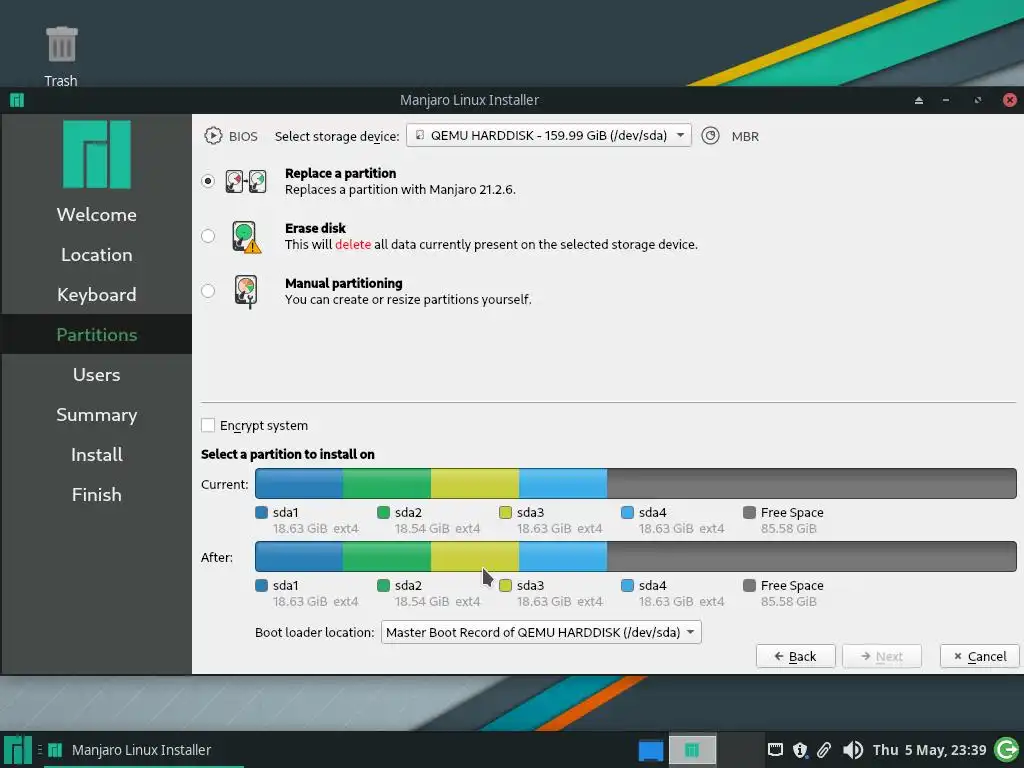
Task: Go to the Partitions step in the sidebar
Action: point(97,334)
